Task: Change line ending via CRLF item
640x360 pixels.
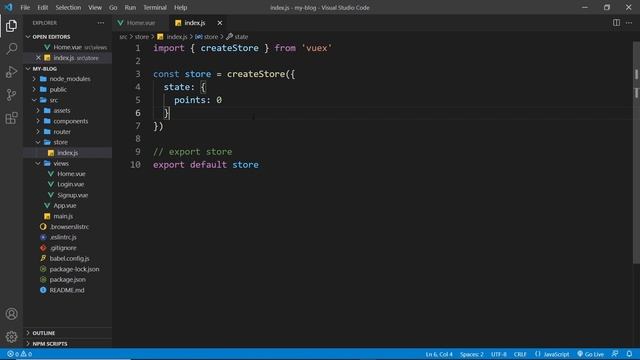Action: click(x=520, y=354)
